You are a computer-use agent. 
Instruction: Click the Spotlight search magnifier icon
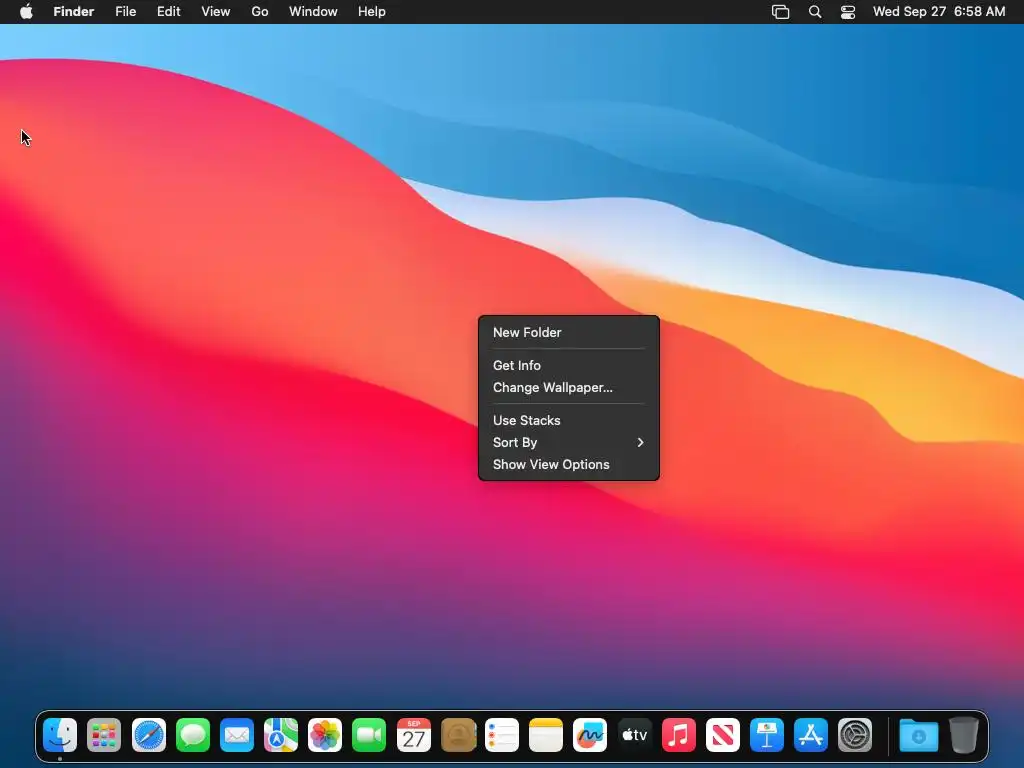pyautogui.click(x=814, y=12)
